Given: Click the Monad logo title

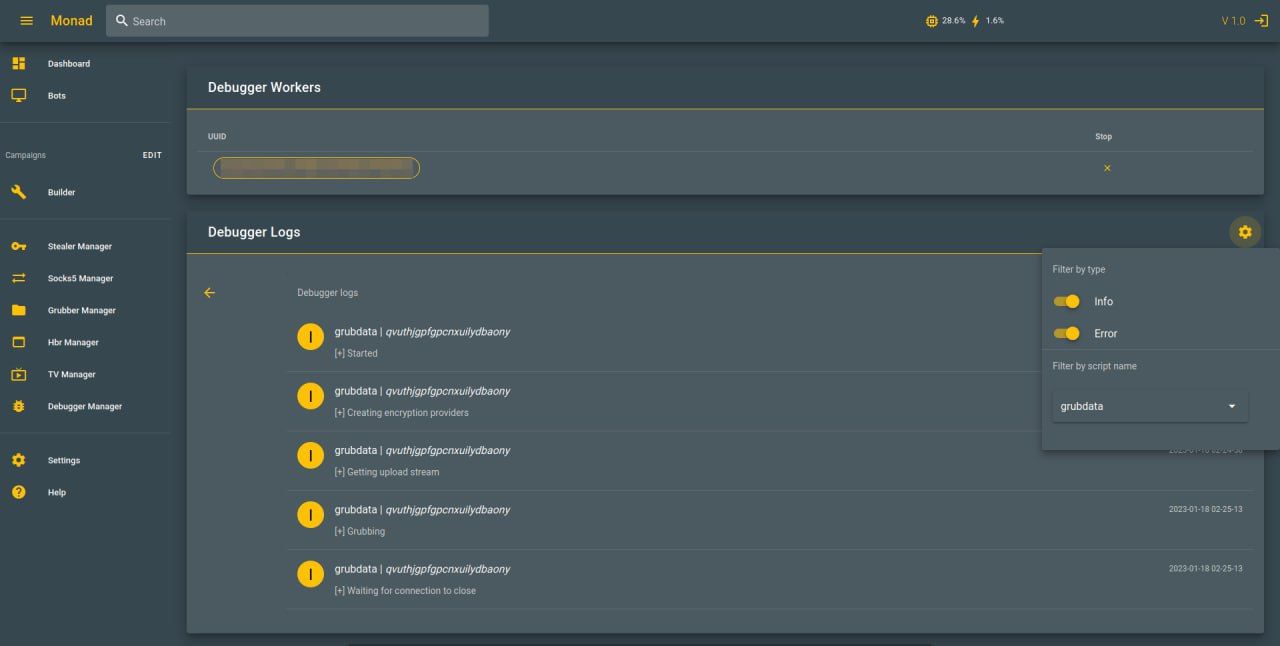Looking at the screenshot, I should pyautogui.click(x=71, y=21).
